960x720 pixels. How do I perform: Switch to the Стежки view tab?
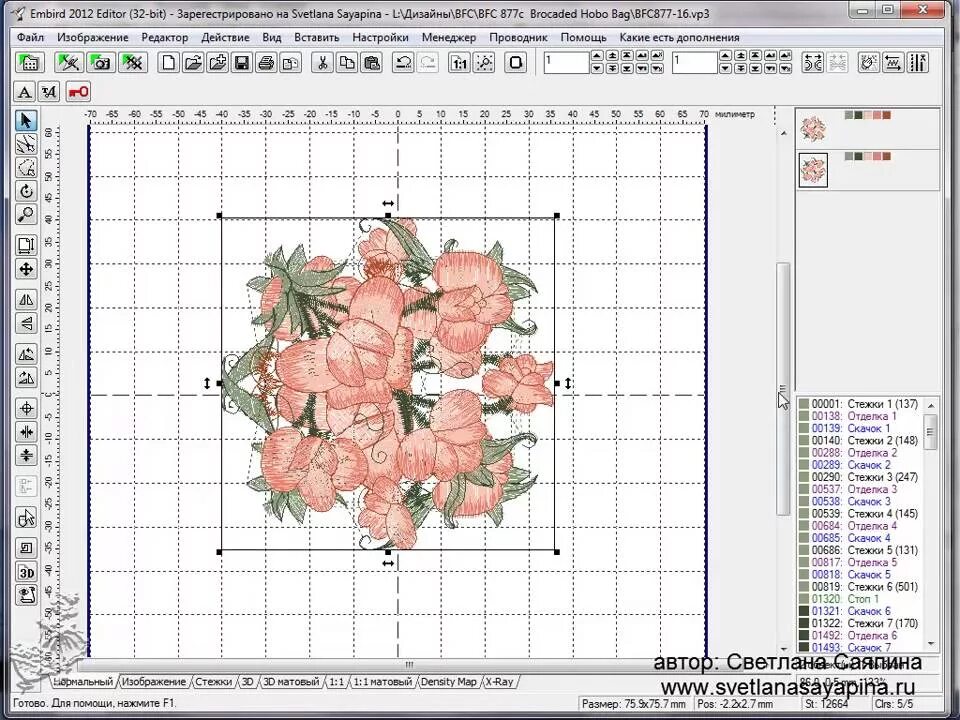(213, 681)
